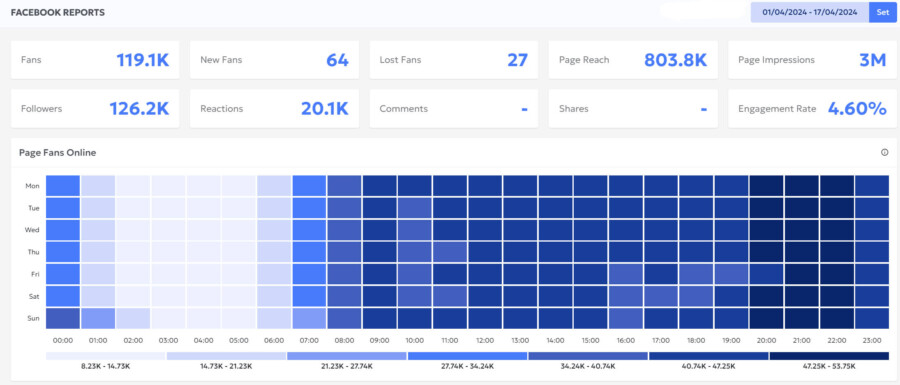
Task: Click the 8.23K - 14.73K legend swatch
Action: (x=106, y=356)
